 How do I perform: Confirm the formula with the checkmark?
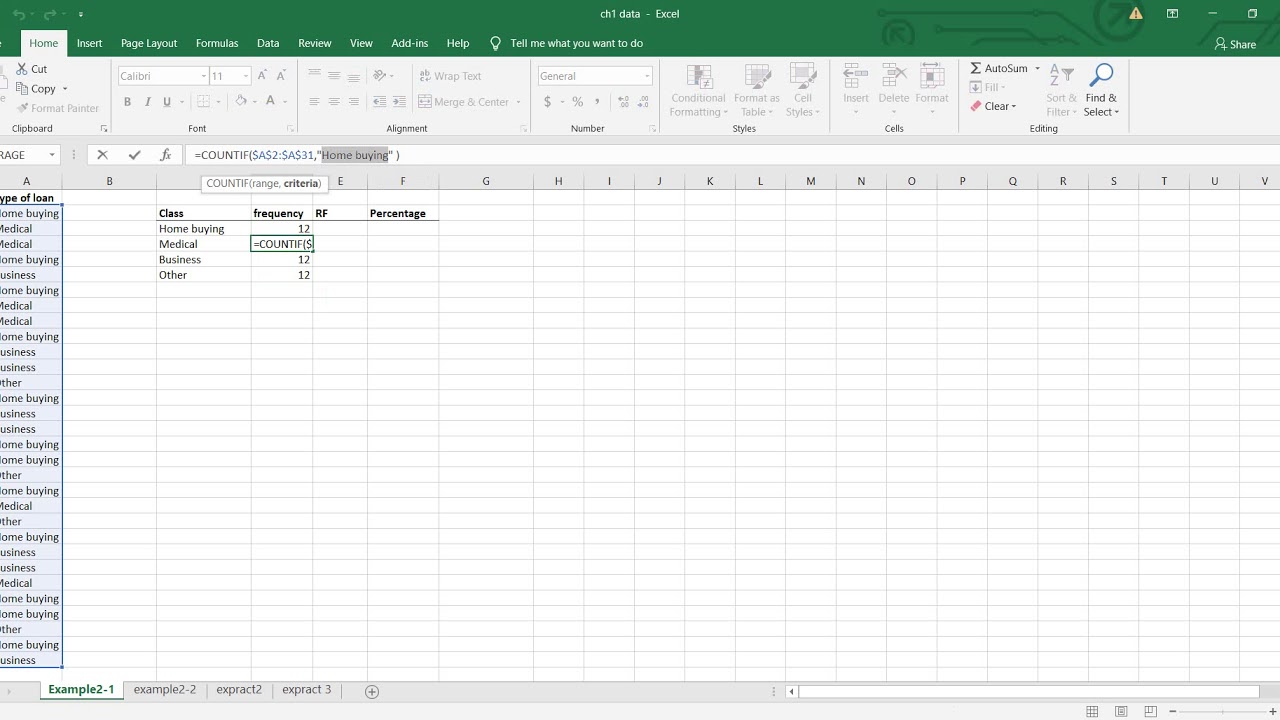click(134, 155)
